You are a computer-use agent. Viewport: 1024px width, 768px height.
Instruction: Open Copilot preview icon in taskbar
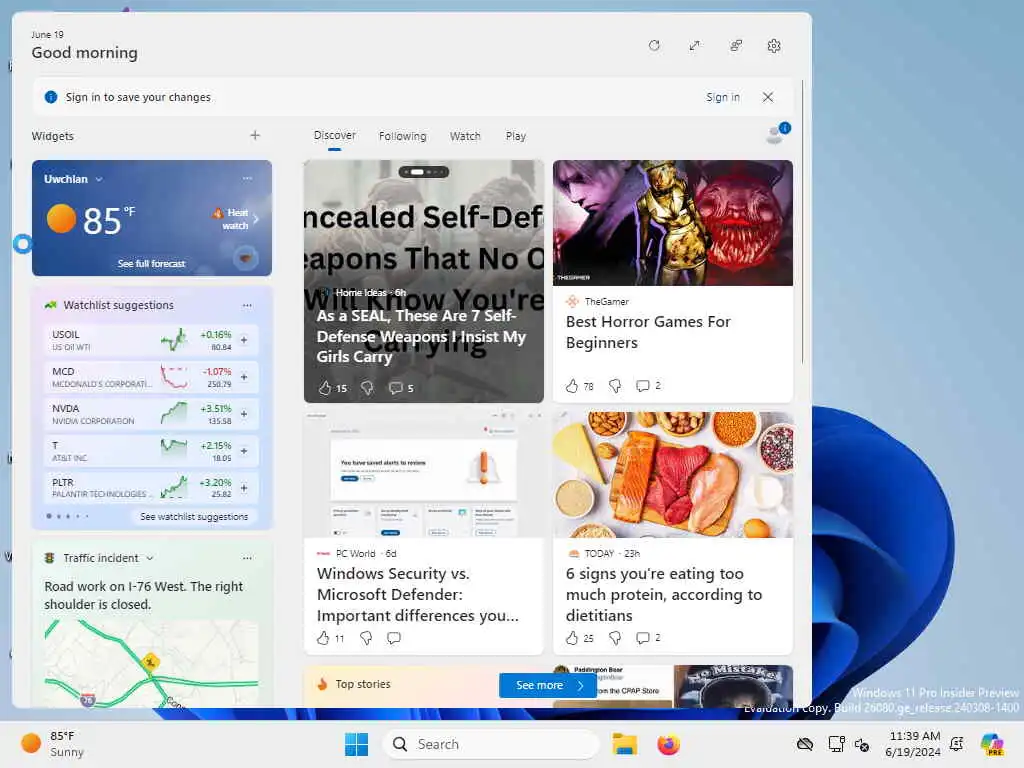tap(992, 744)
